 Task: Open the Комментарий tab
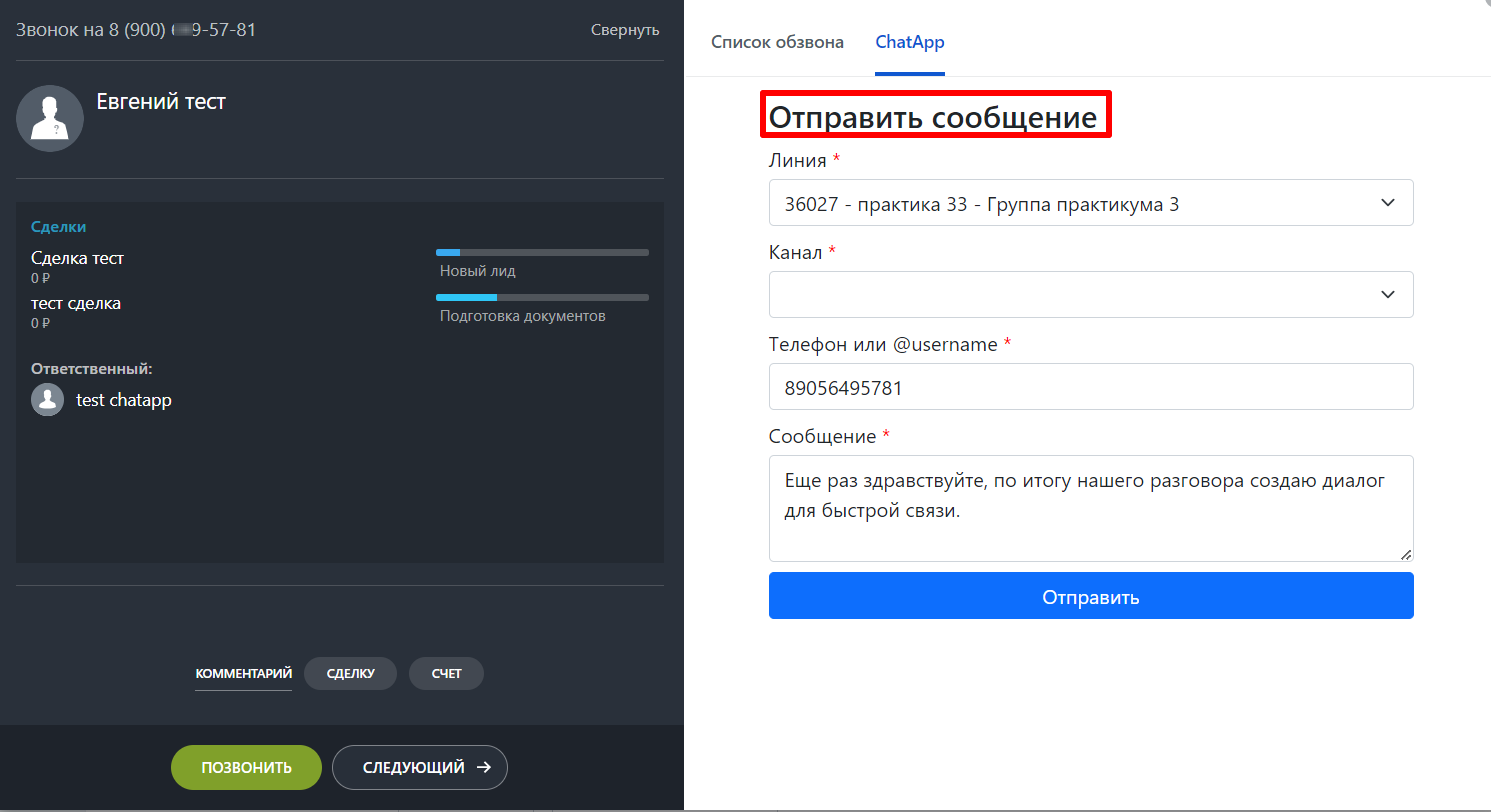[243, 674]
